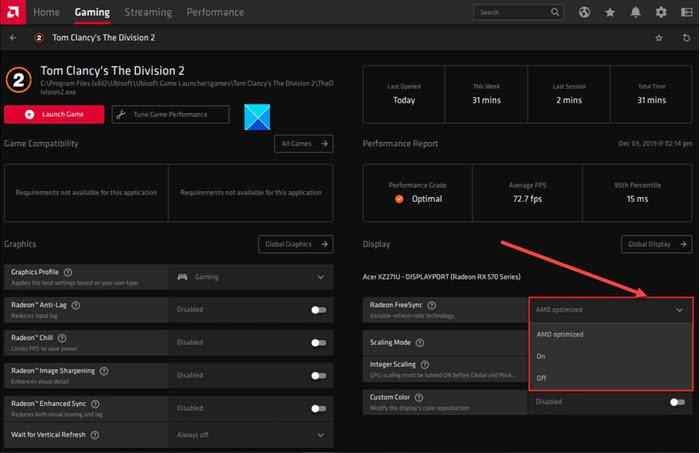Click The Division 2 large game logo
The image size is (700, 453).
point(18,80)
